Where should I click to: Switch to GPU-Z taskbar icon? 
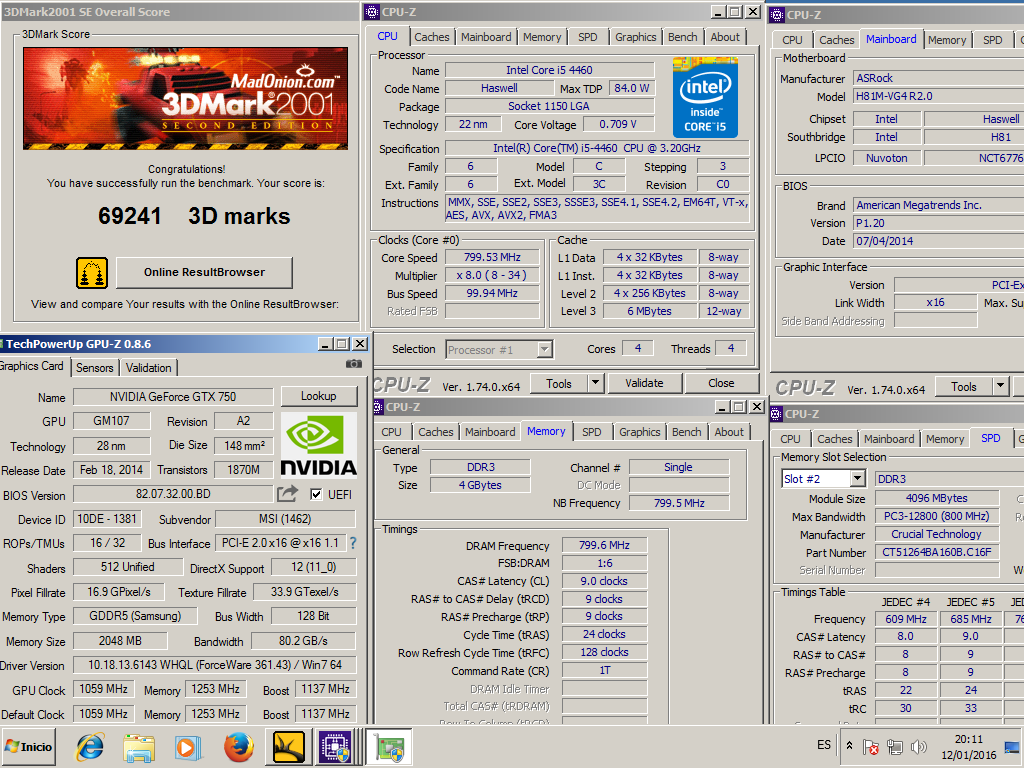390,747
